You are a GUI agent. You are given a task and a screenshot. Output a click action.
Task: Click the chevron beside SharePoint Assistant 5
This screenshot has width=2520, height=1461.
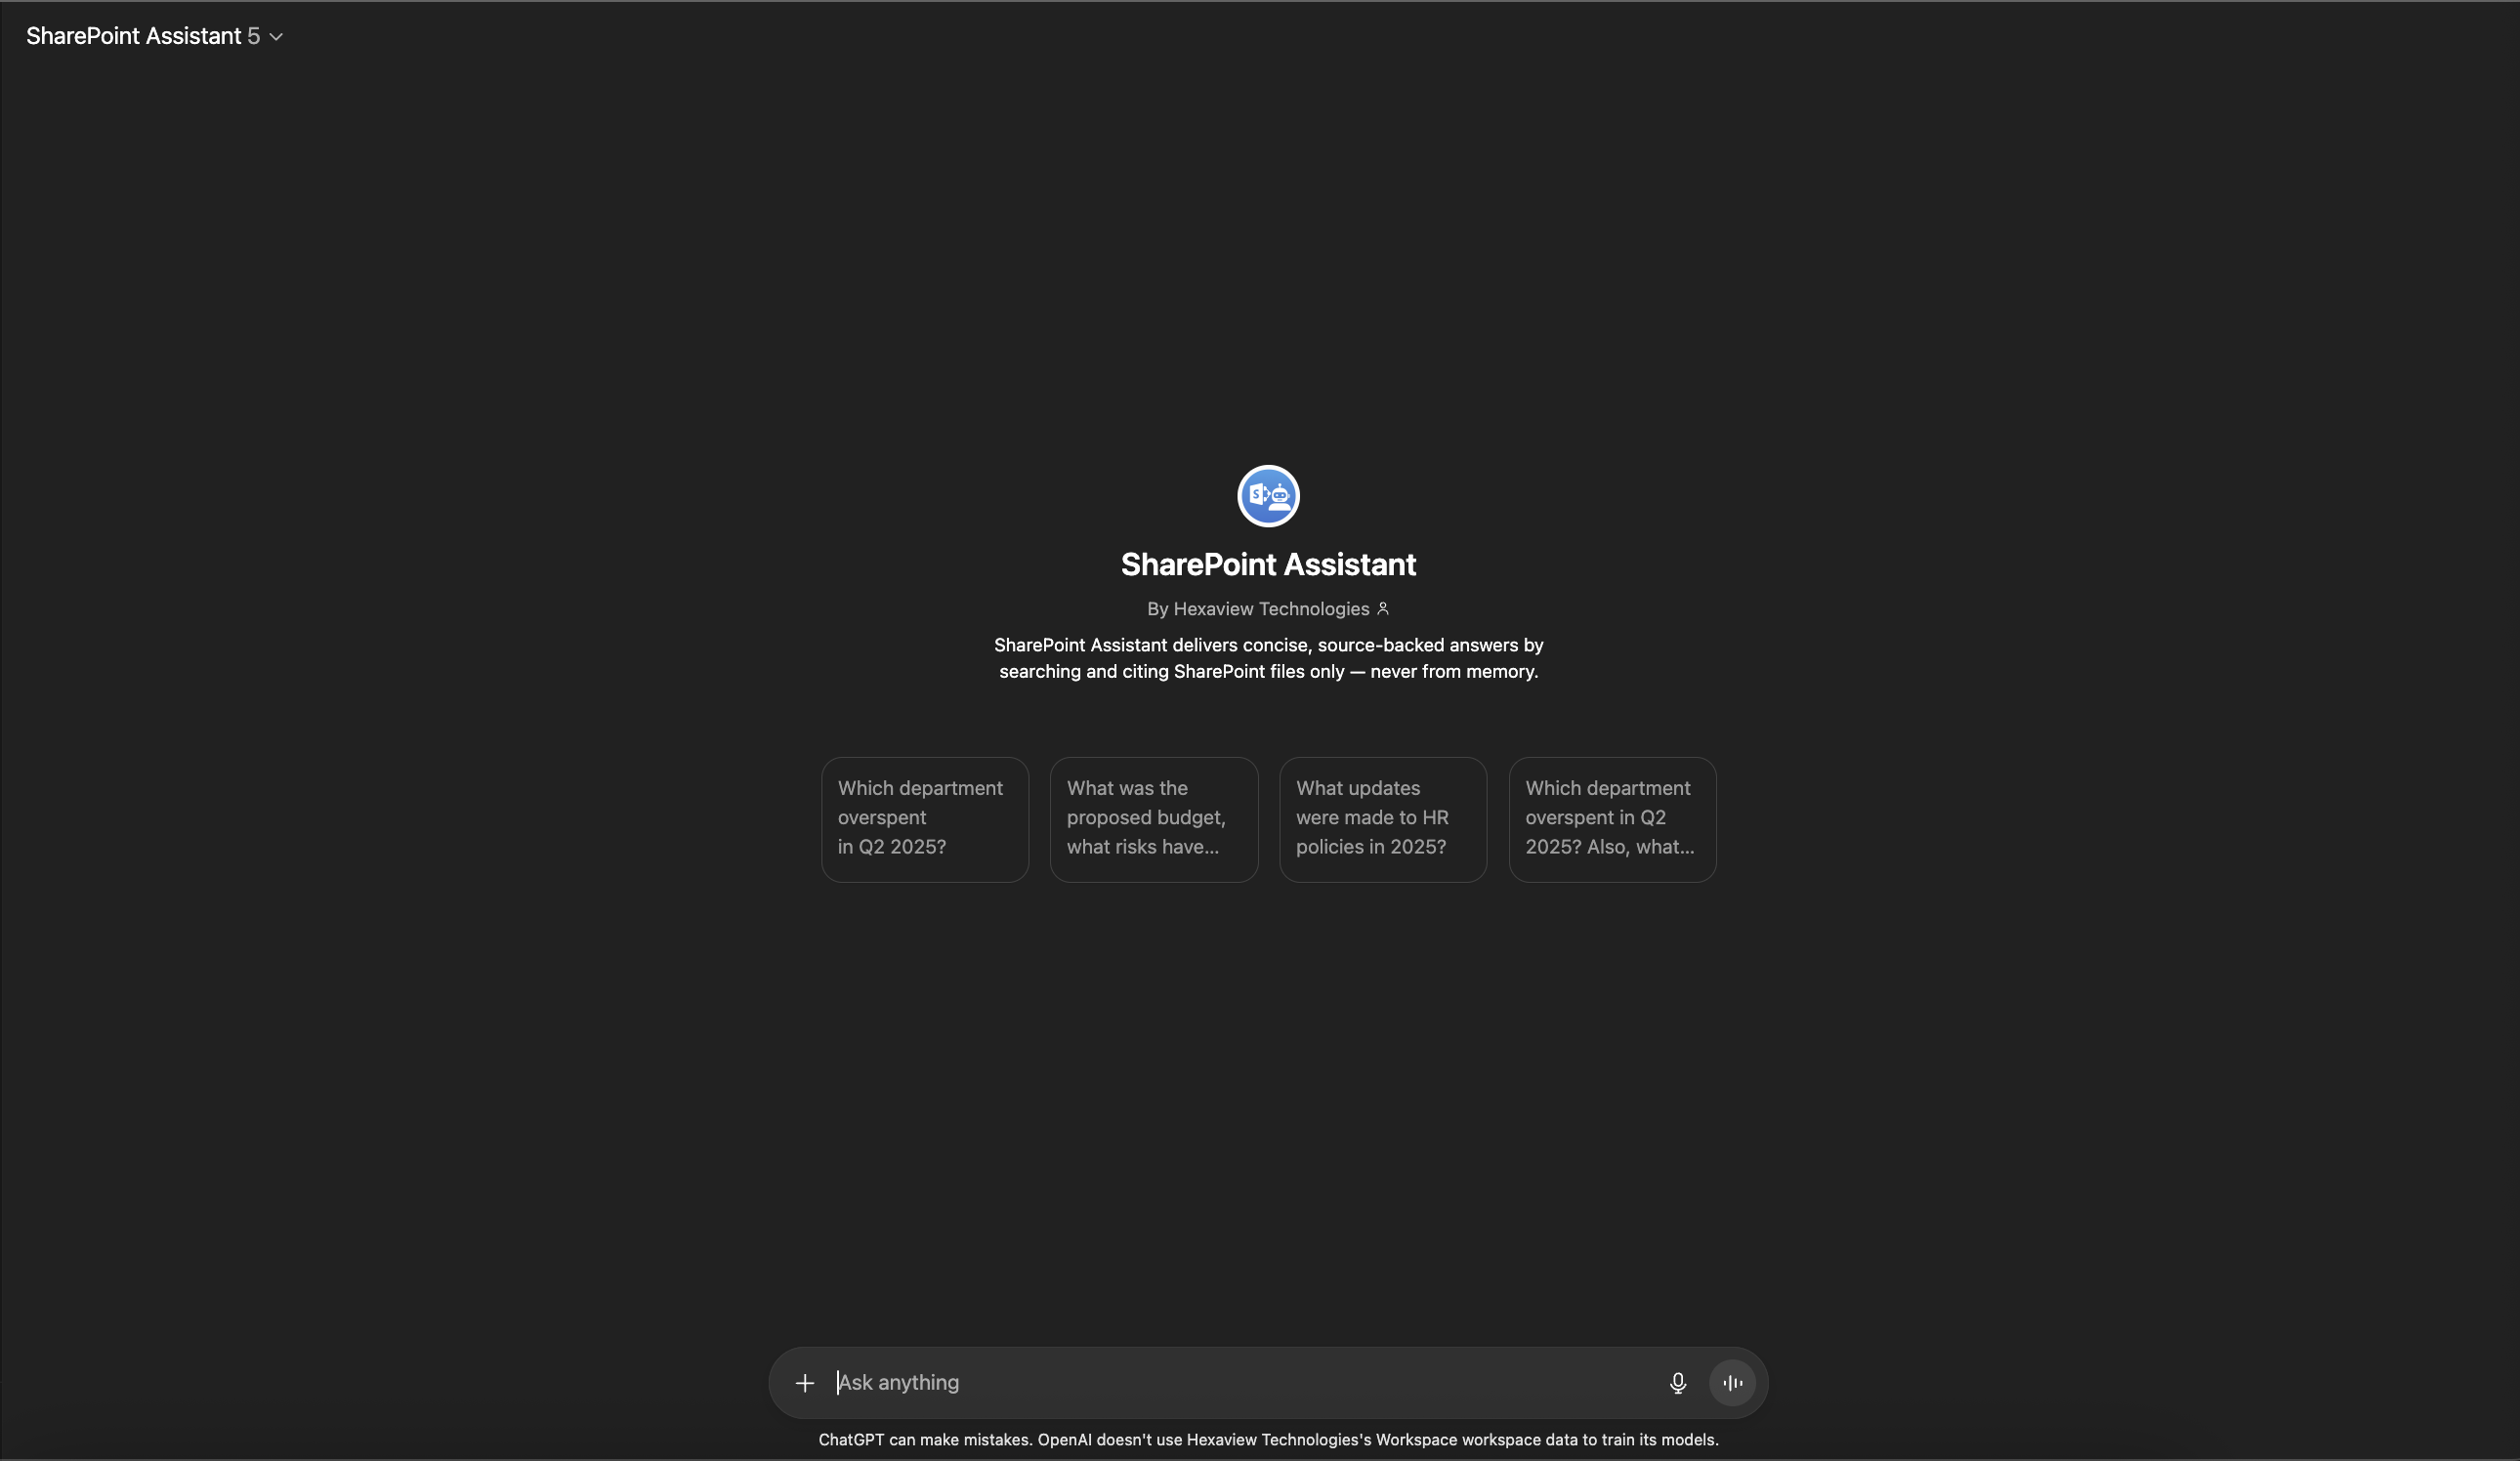[277, 37]
